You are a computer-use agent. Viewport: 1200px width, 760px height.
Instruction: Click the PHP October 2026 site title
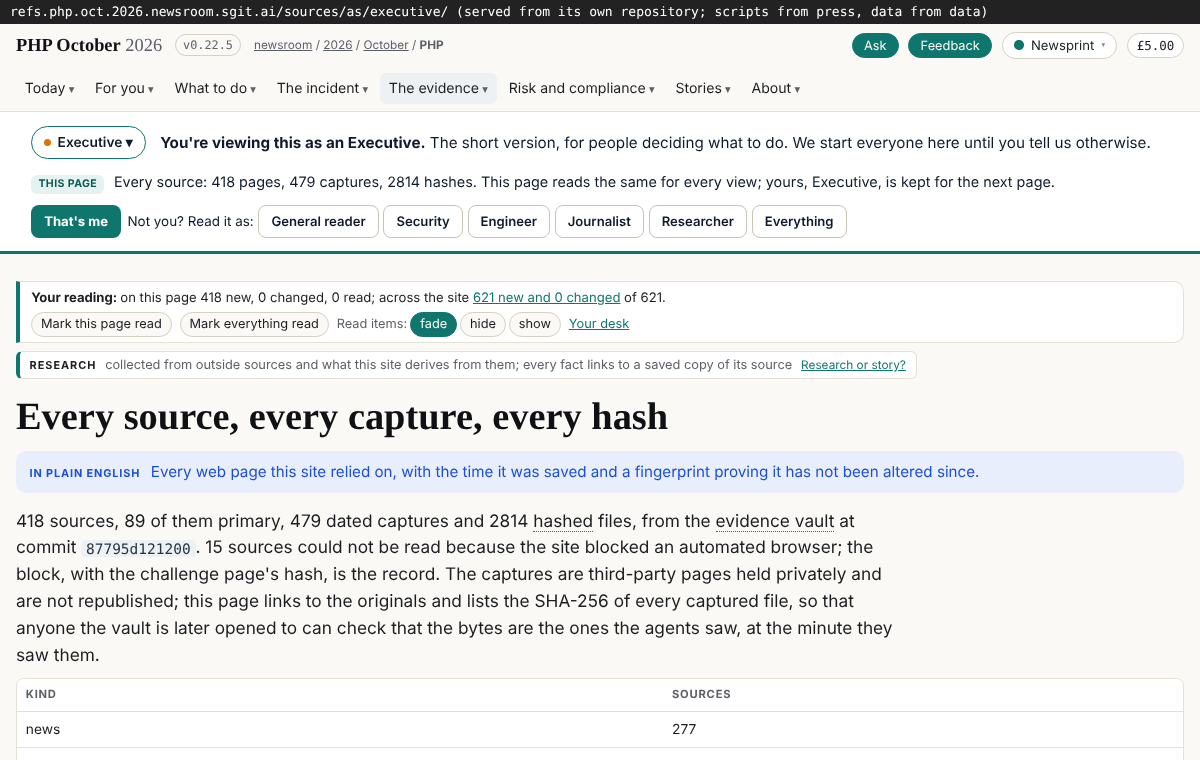point(89,45)
